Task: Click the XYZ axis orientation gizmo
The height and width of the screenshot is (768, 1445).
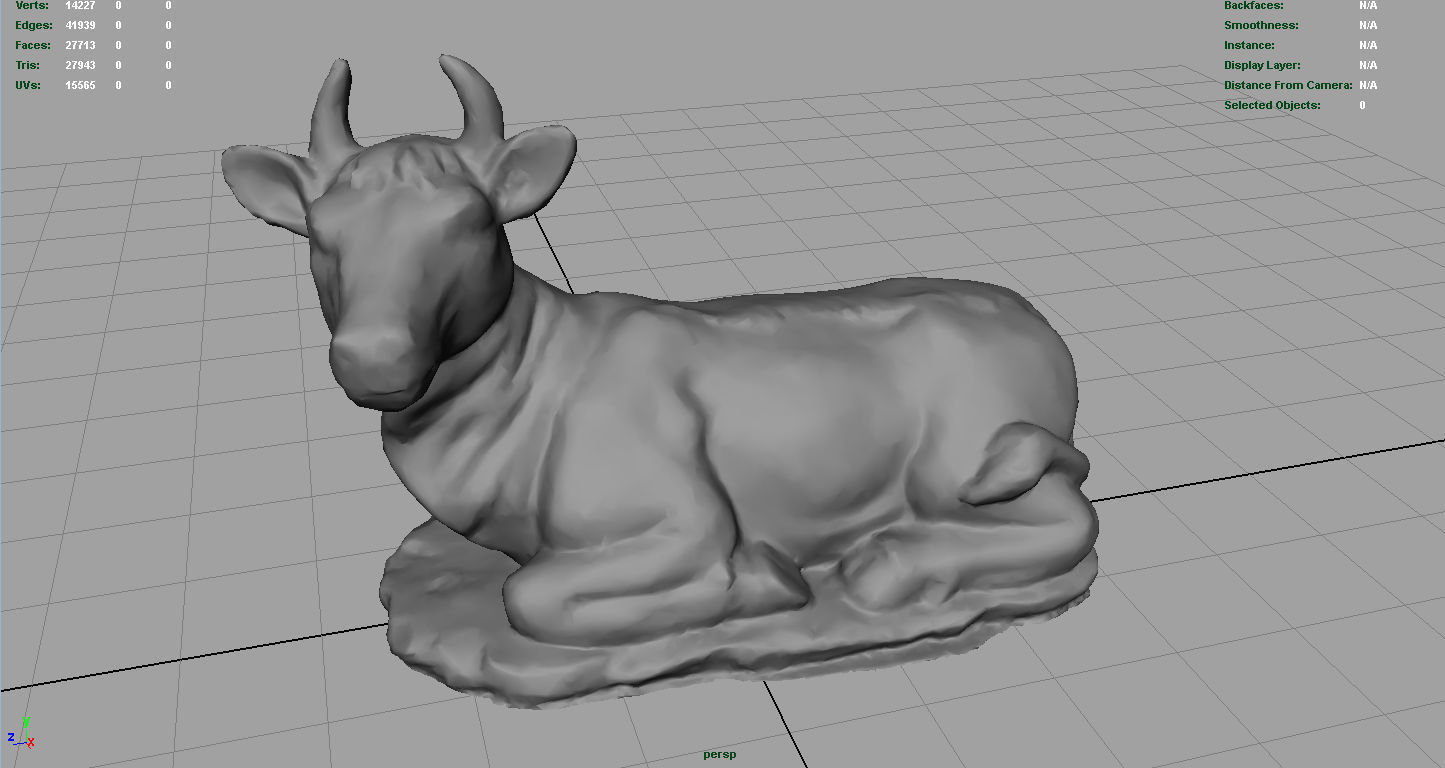Action: [x=21, y=733]
